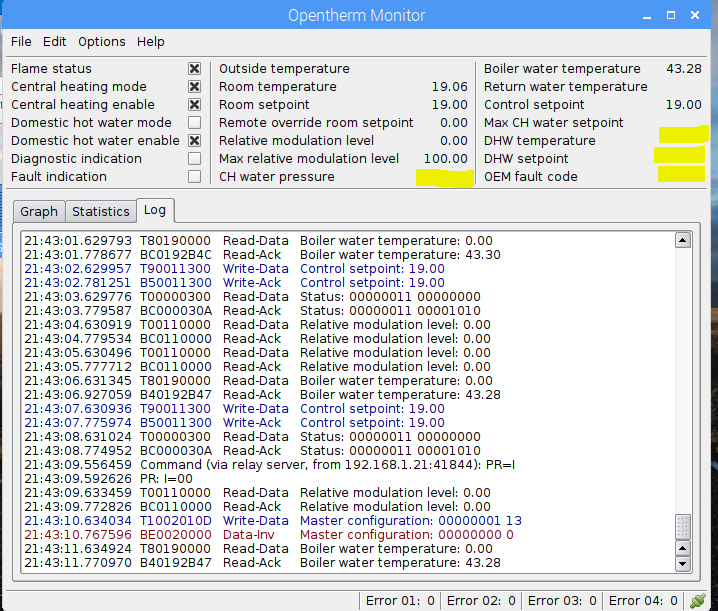Click the log line with PR=I command
The image size is (718, 611).
point(270,464)
